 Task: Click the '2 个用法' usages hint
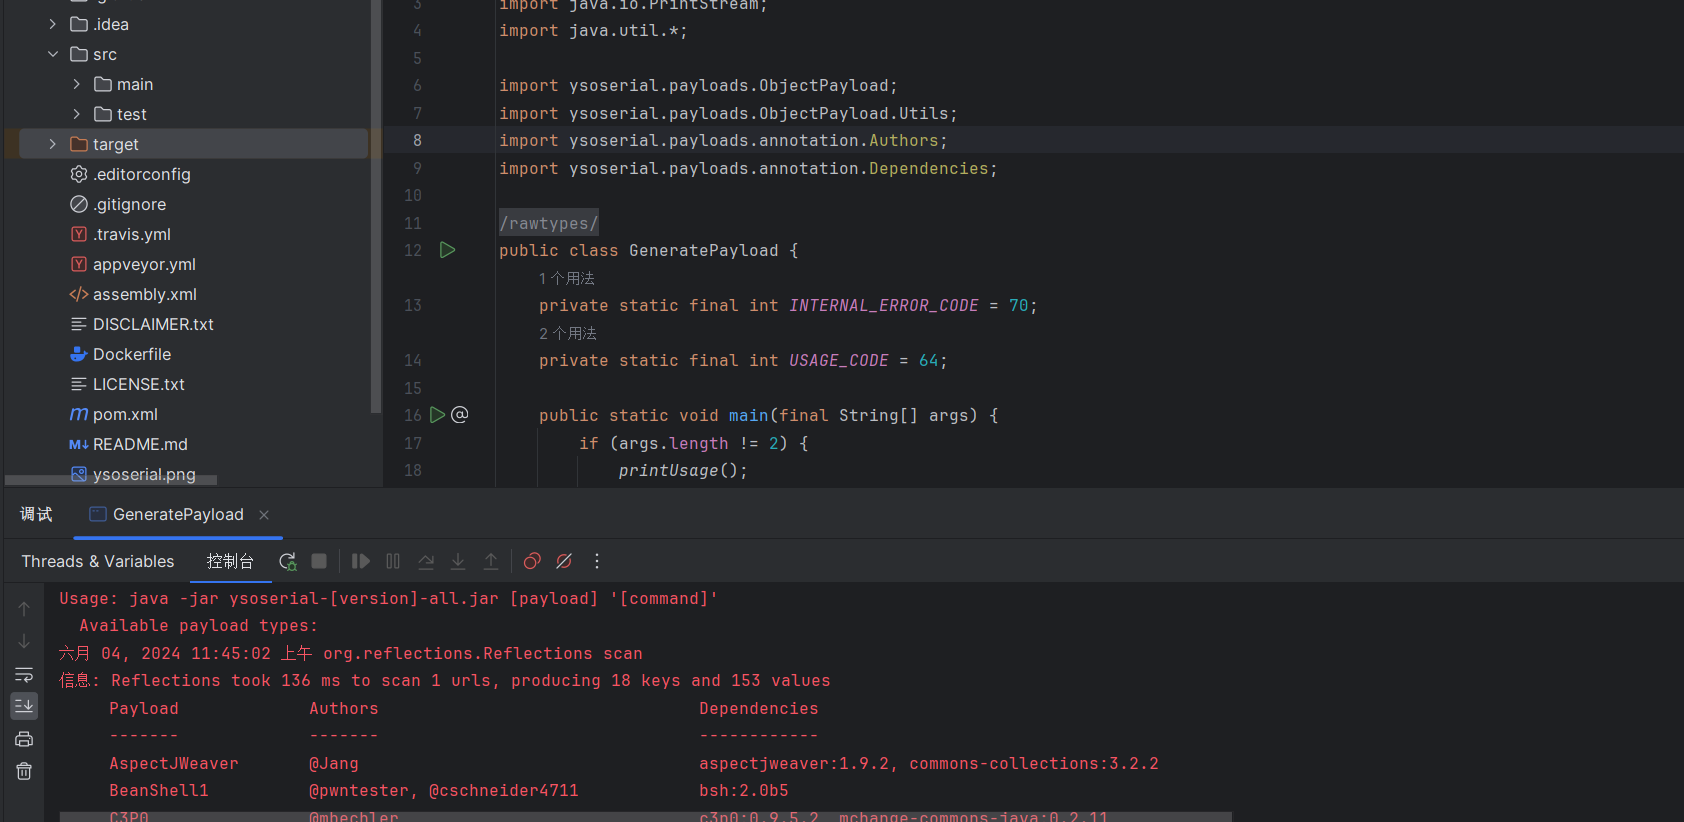[x=568, y=333]
